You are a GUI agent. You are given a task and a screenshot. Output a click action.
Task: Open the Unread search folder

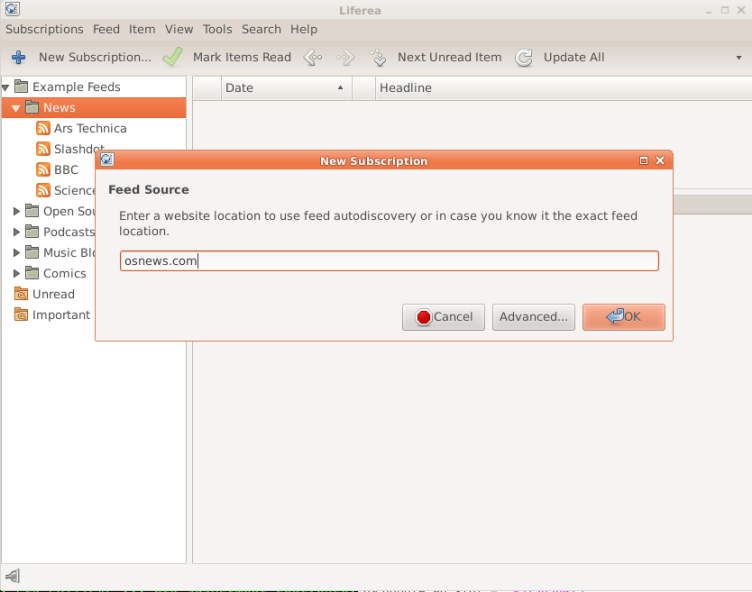[x=53, y=294]
